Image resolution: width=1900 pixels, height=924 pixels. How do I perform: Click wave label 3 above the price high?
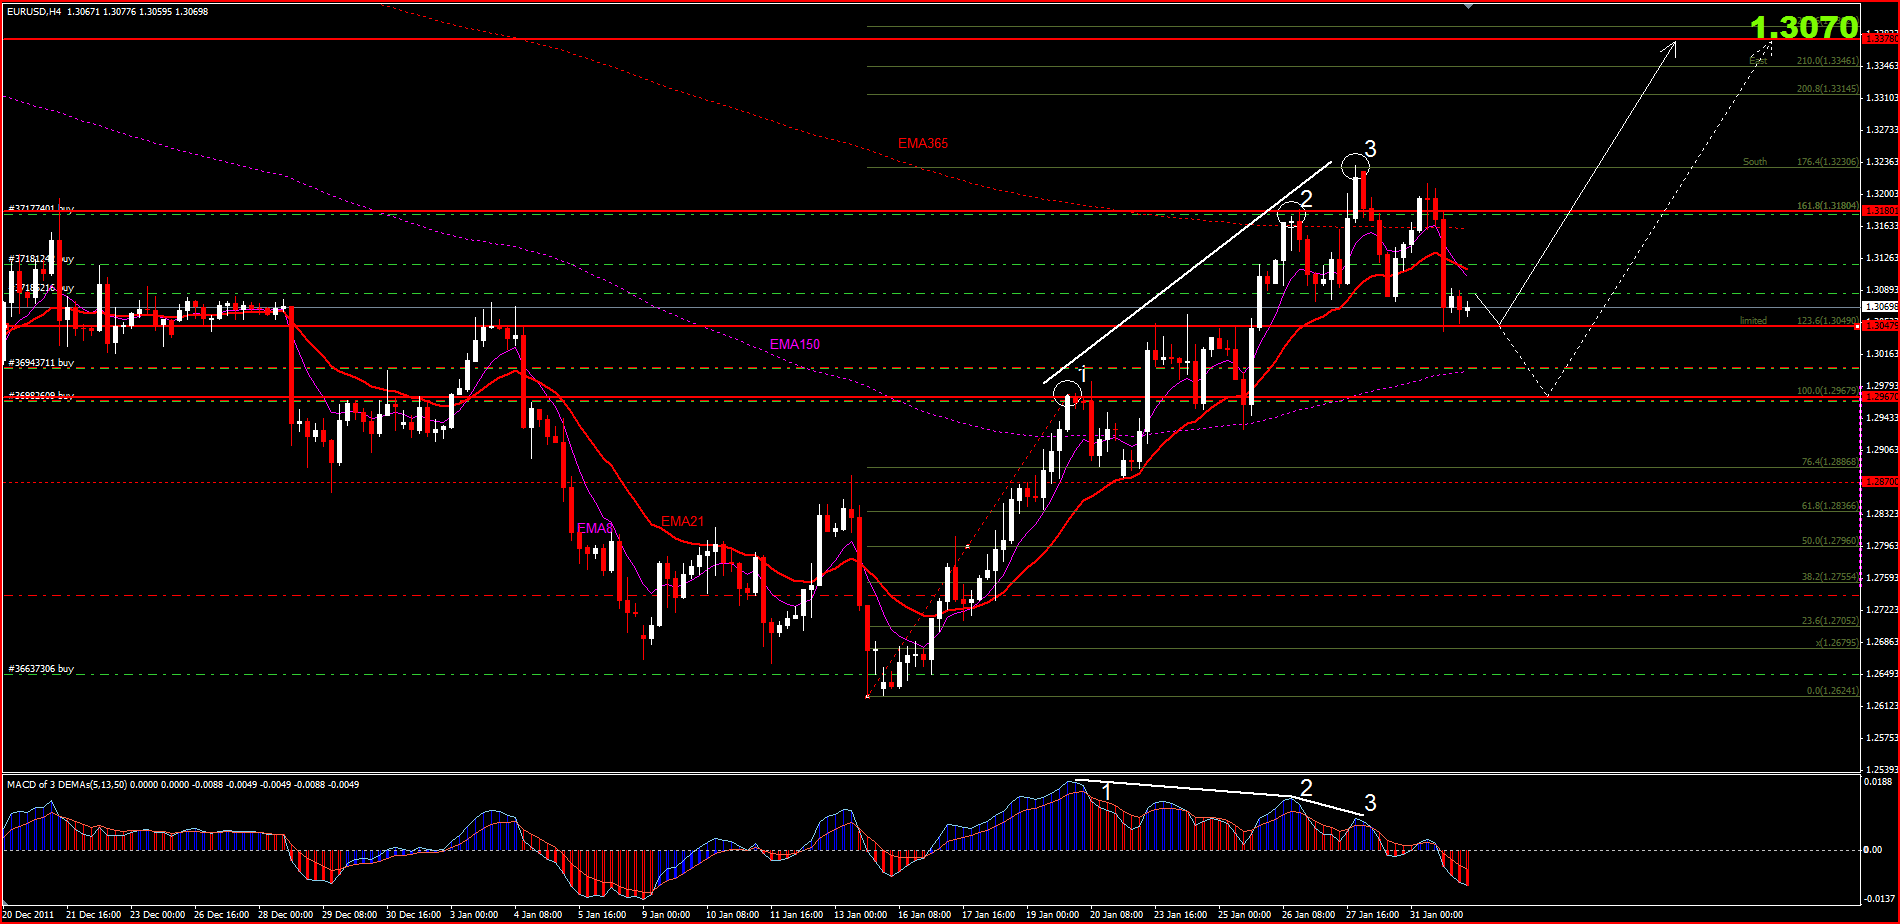coord(1371,149)
